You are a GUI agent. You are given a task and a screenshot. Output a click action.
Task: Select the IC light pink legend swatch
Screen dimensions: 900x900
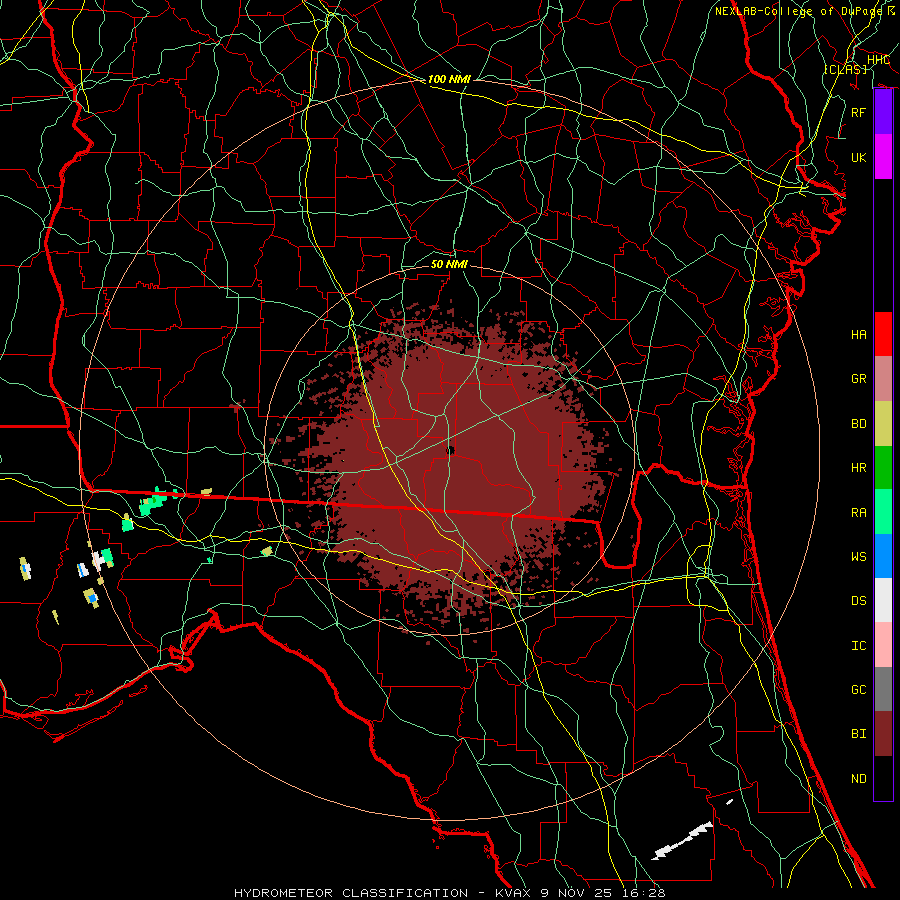[x=883, y=645]
